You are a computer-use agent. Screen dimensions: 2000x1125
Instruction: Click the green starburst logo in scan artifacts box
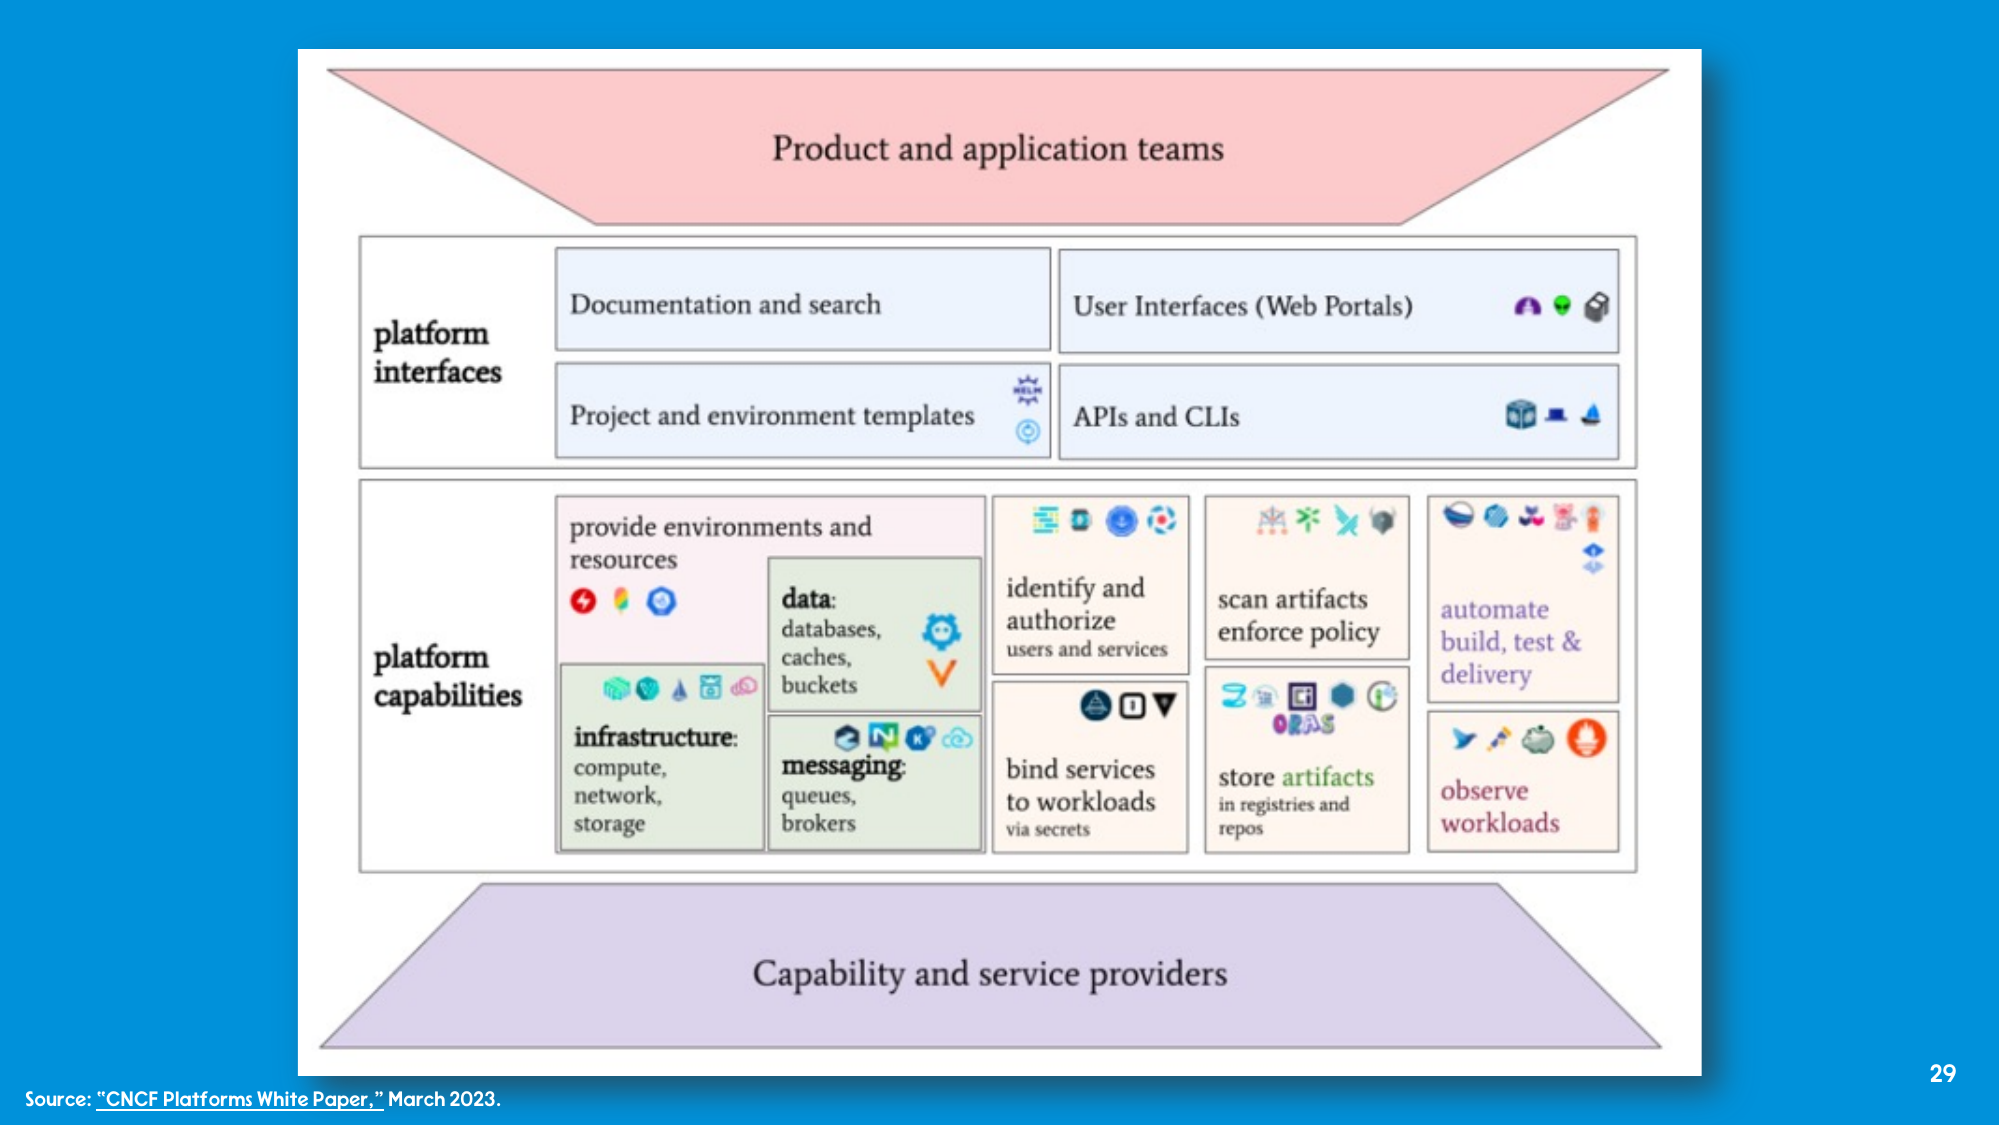click(1308, 518)
